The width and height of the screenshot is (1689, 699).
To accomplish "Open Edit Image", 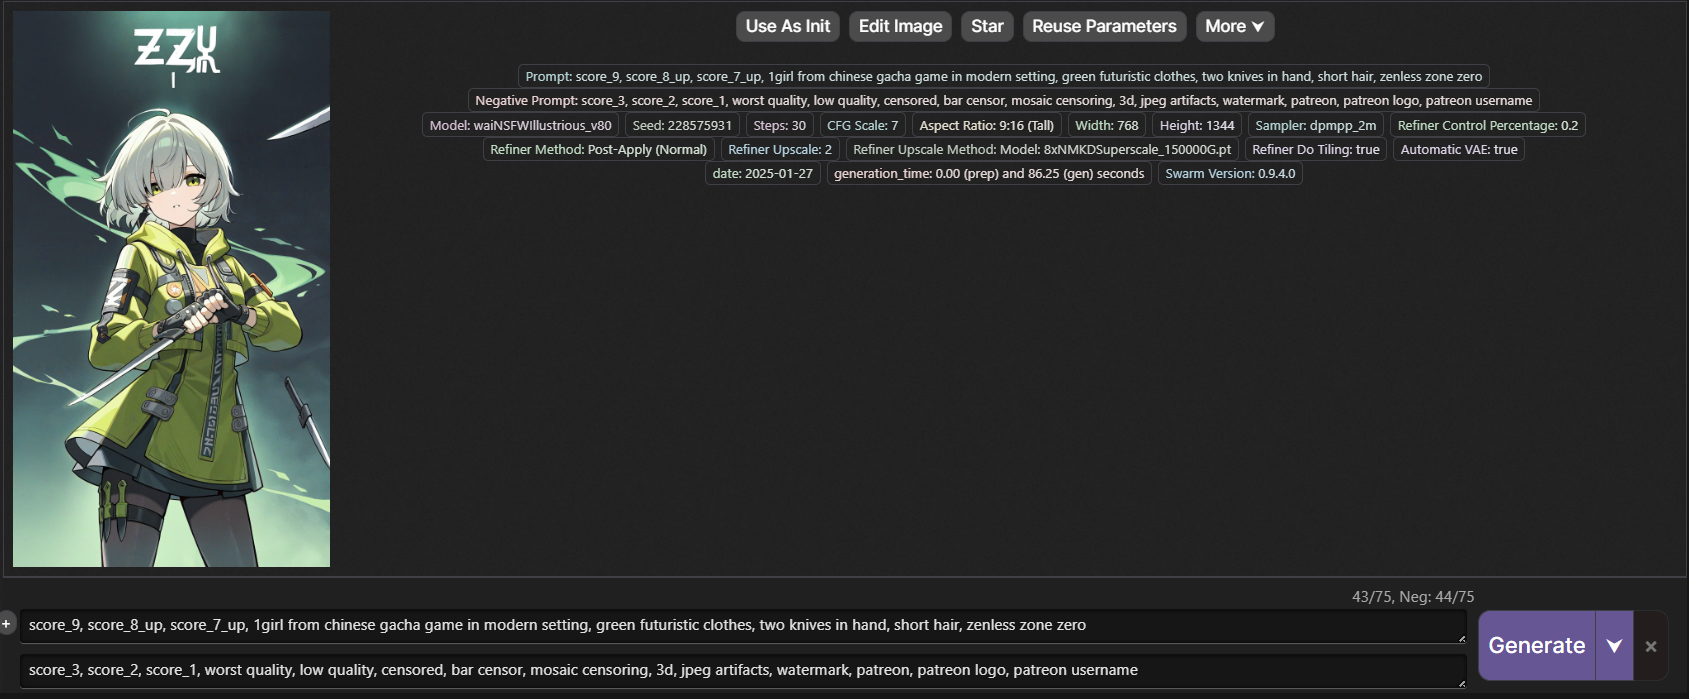I will pyautogui.click(x=900, y=26).
